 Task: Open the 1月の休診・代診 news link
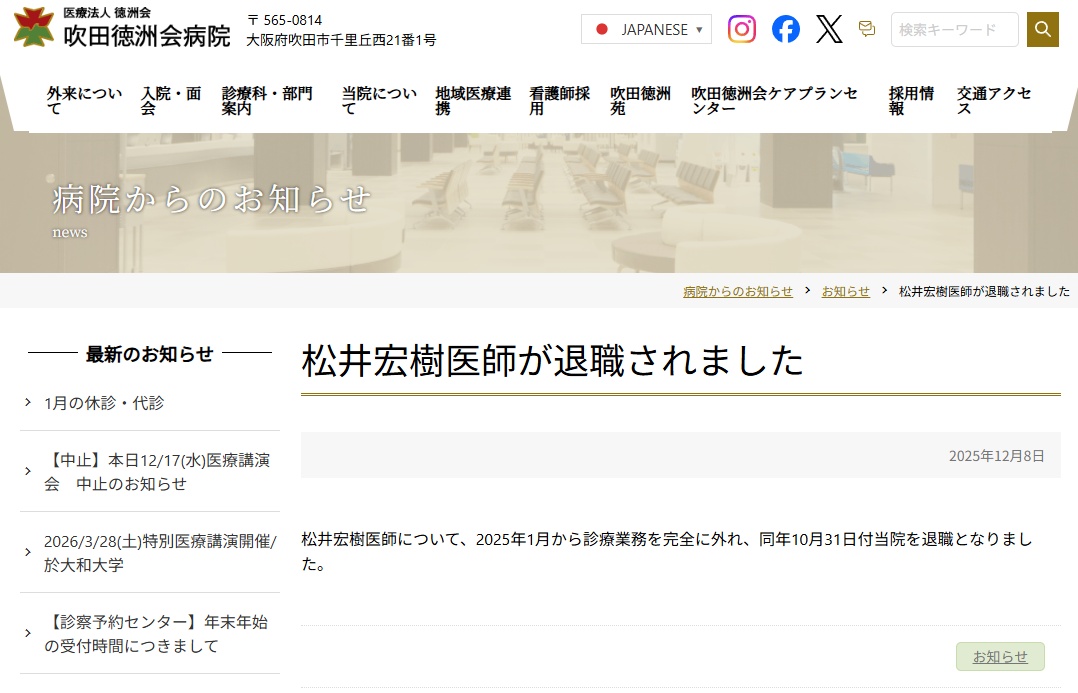tap(104, 403)
